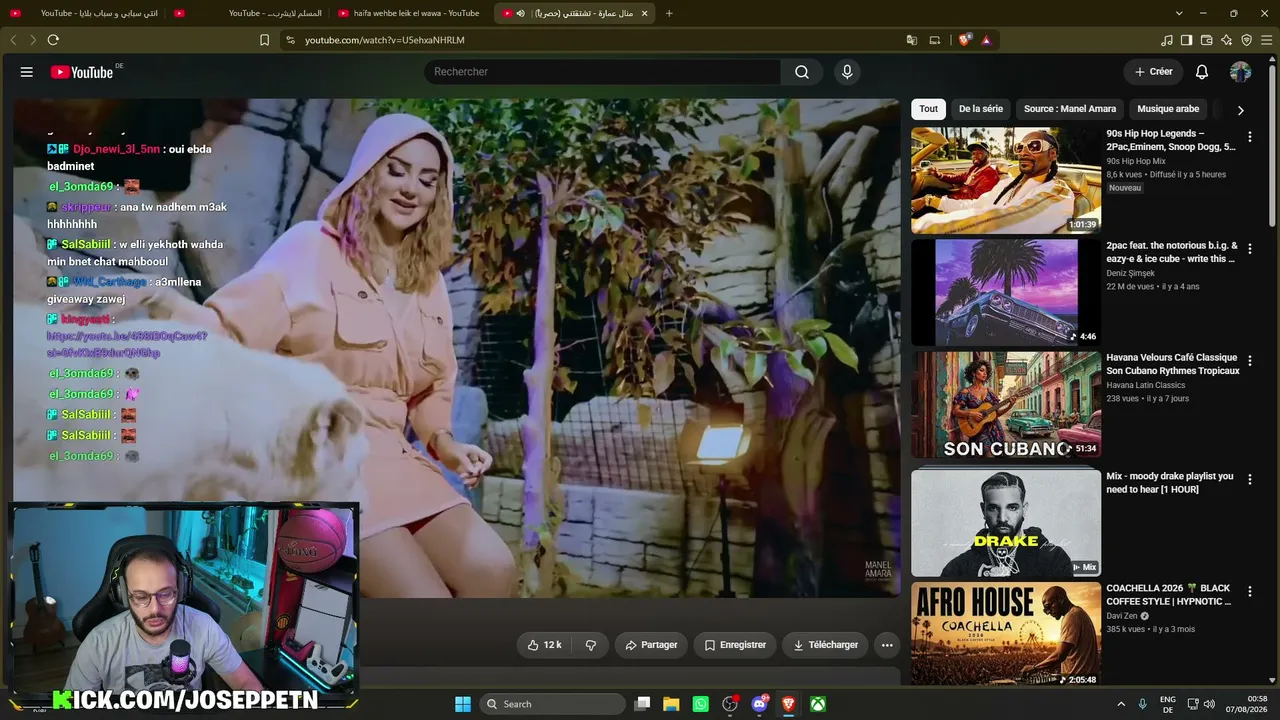Go back to the previous page

13,40
